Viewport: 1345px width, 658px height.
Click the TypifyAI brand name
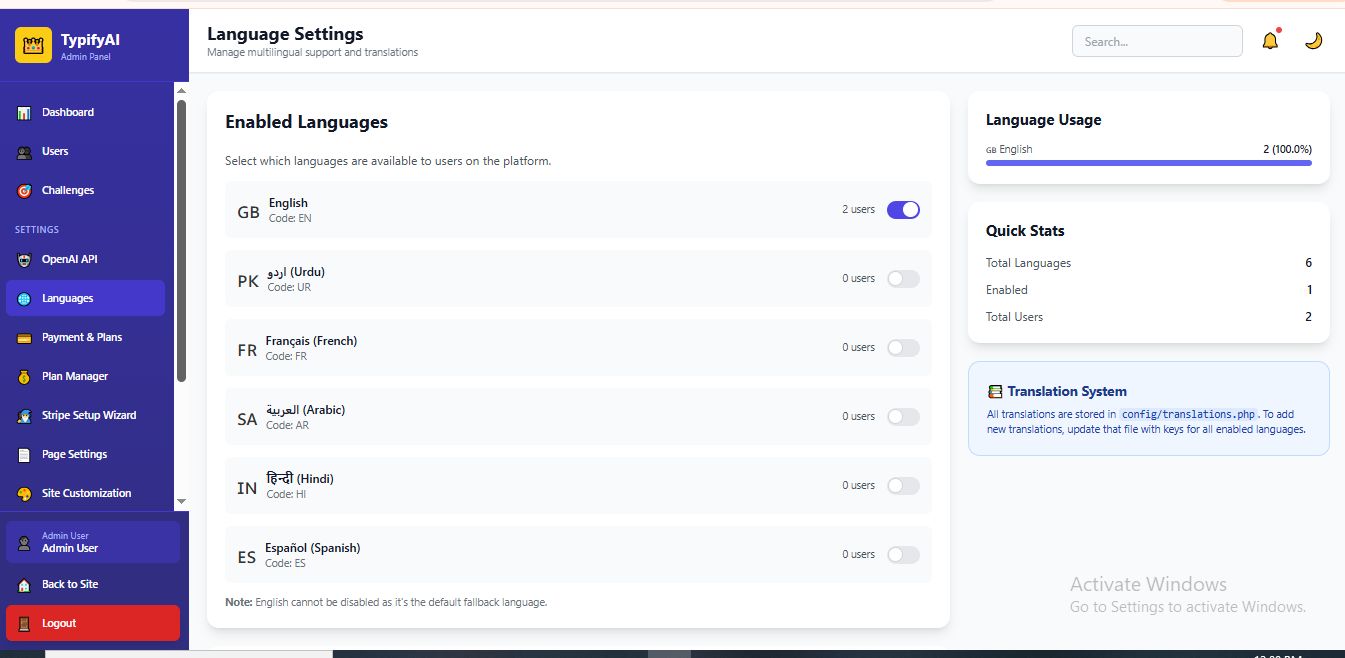[90, 40]
